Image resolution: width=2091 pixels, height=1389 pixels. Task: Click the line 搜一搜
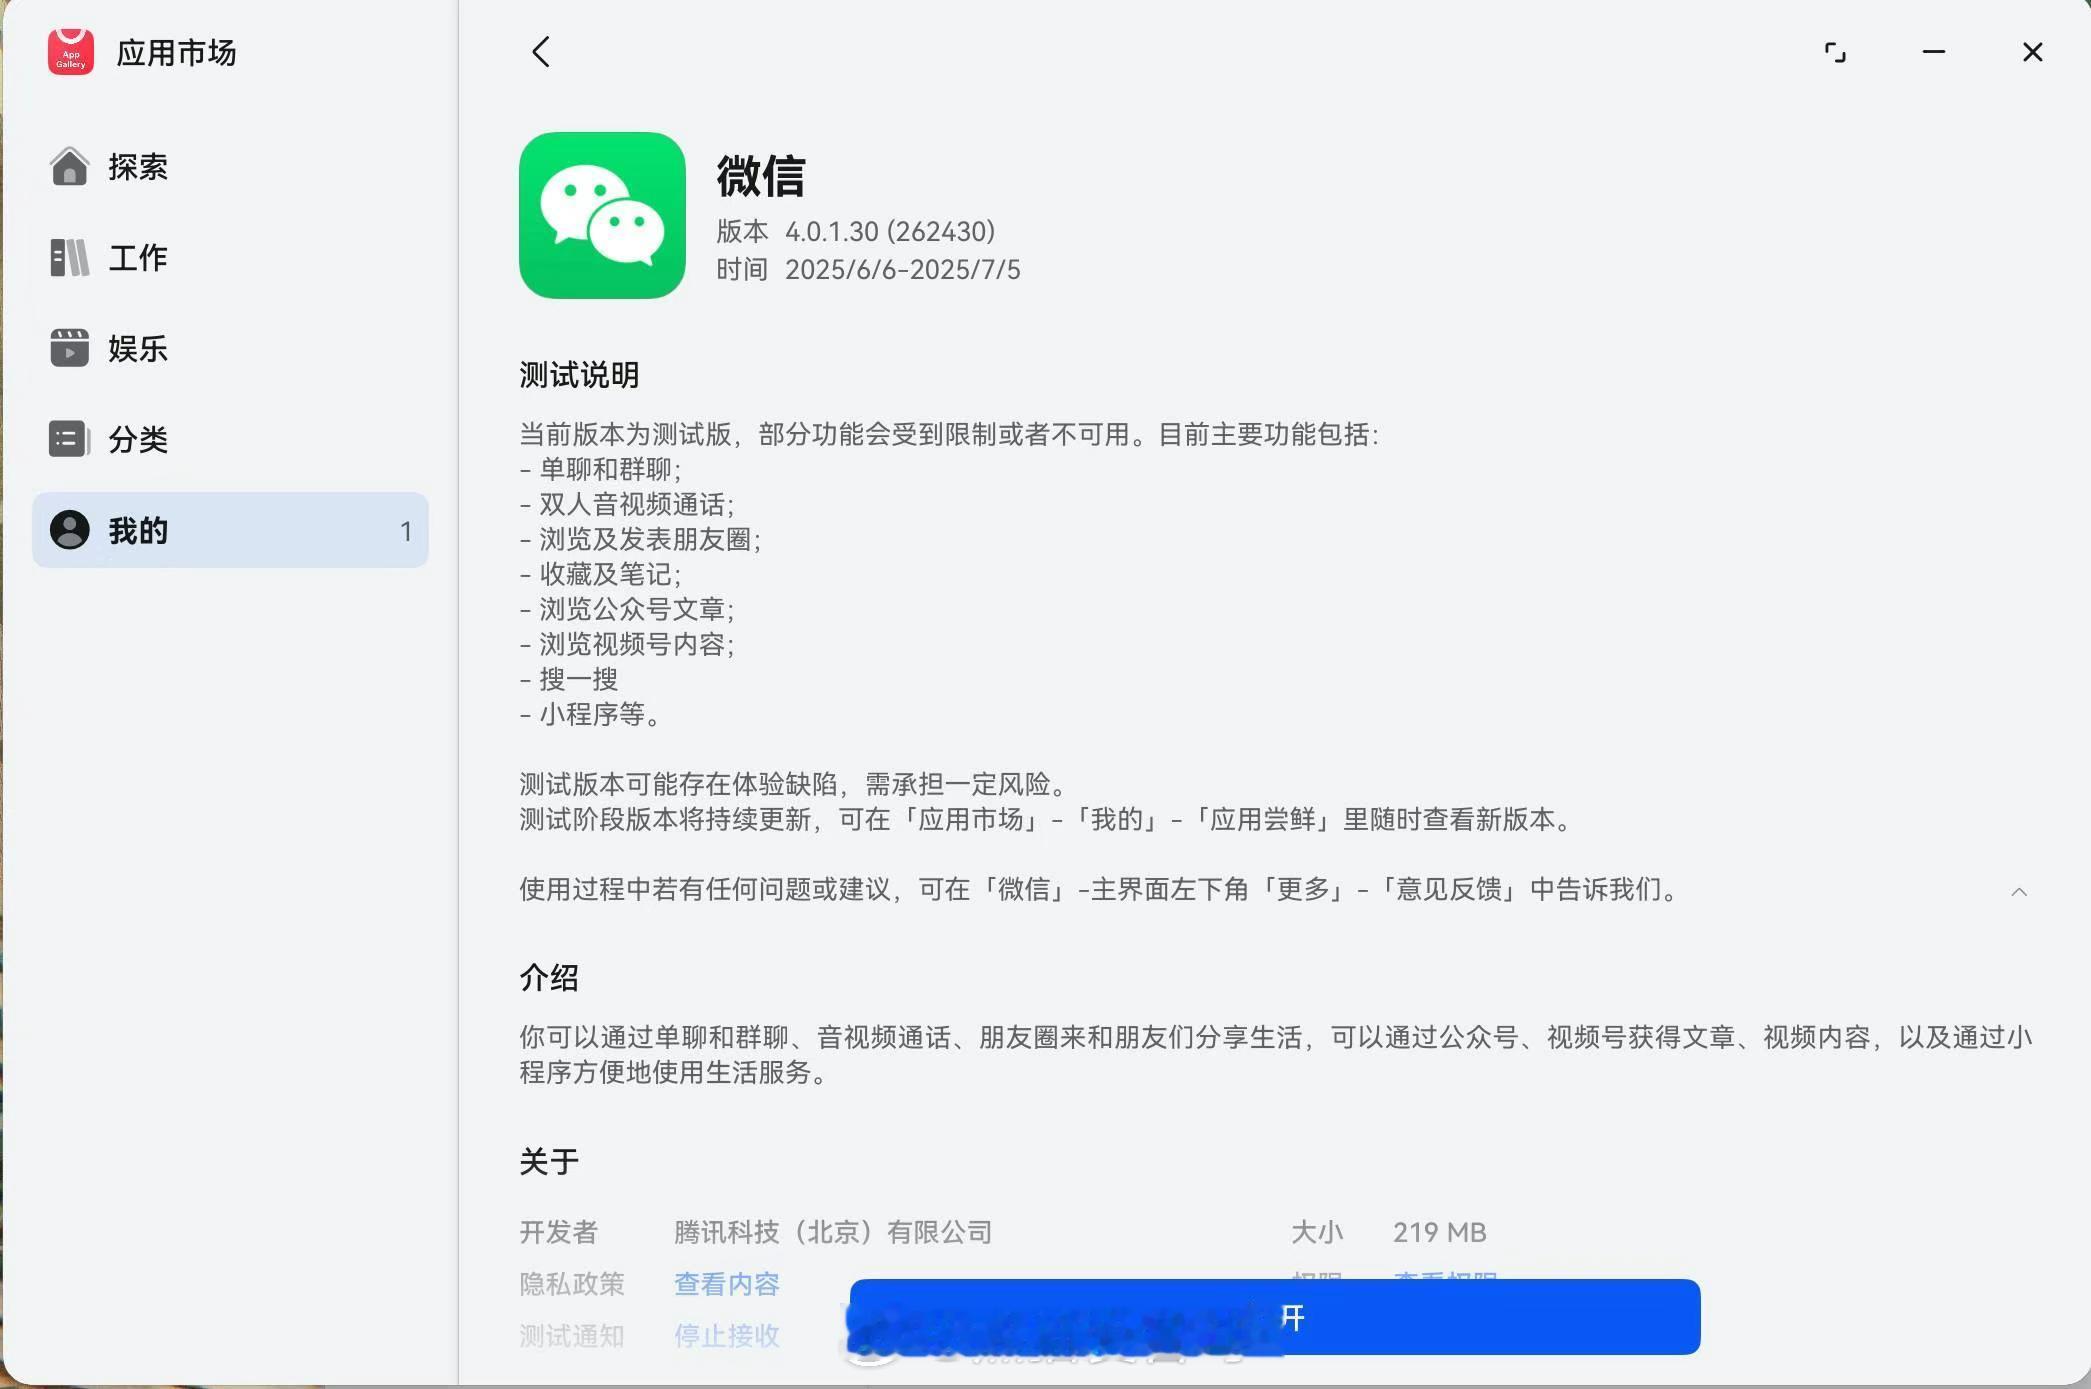(x=569, y=679)
